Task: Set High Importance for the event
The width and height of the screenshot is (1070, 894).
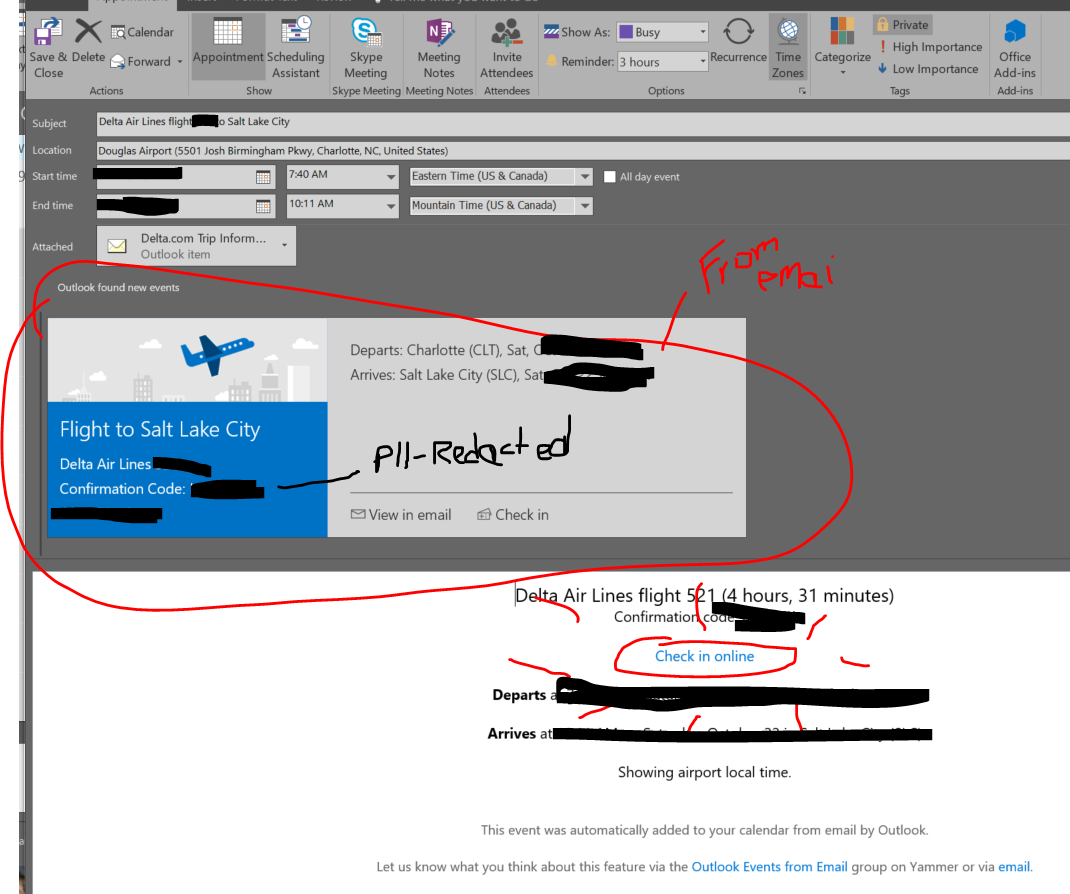Action: 931,46
